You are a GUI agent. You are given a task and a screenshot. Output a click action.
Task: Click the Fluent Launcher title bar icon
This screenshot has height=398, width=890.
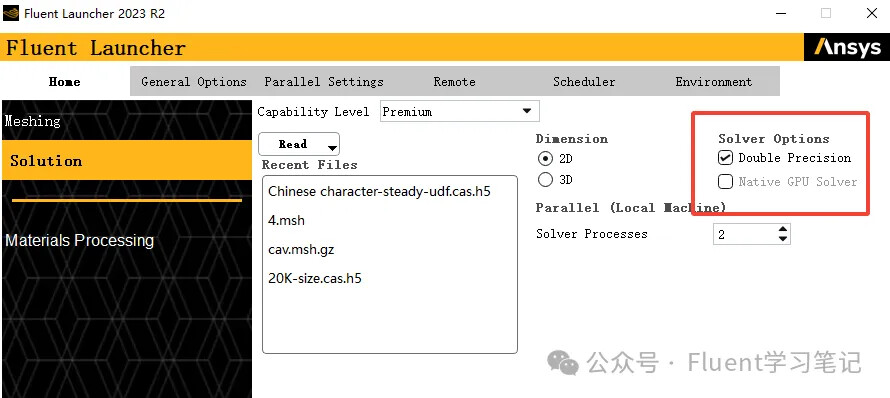(11, 13)
